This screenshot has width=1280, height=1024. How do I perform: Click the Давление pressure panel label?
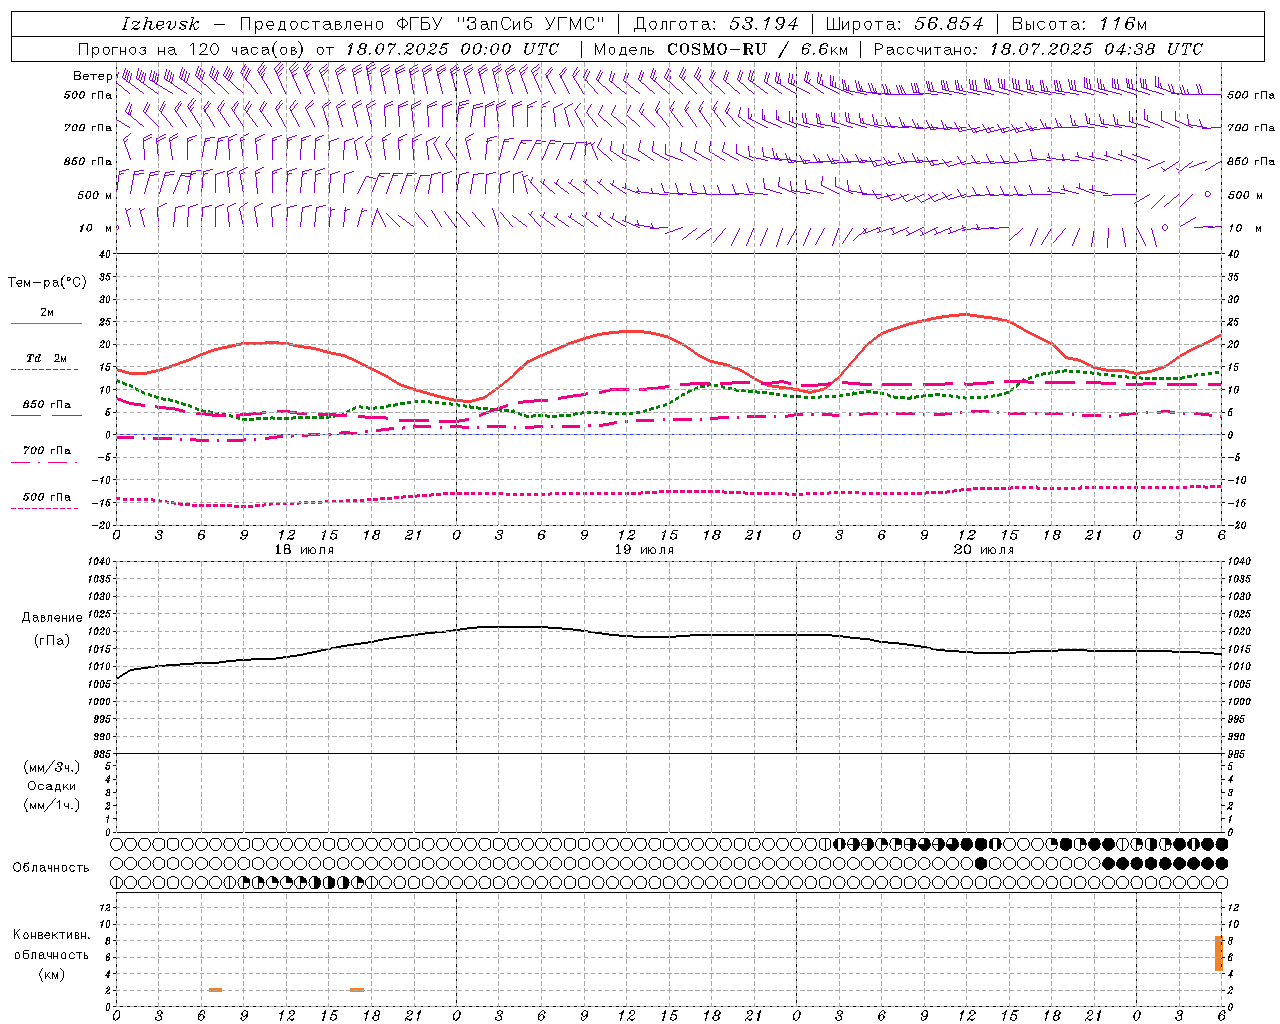[52, 618]
